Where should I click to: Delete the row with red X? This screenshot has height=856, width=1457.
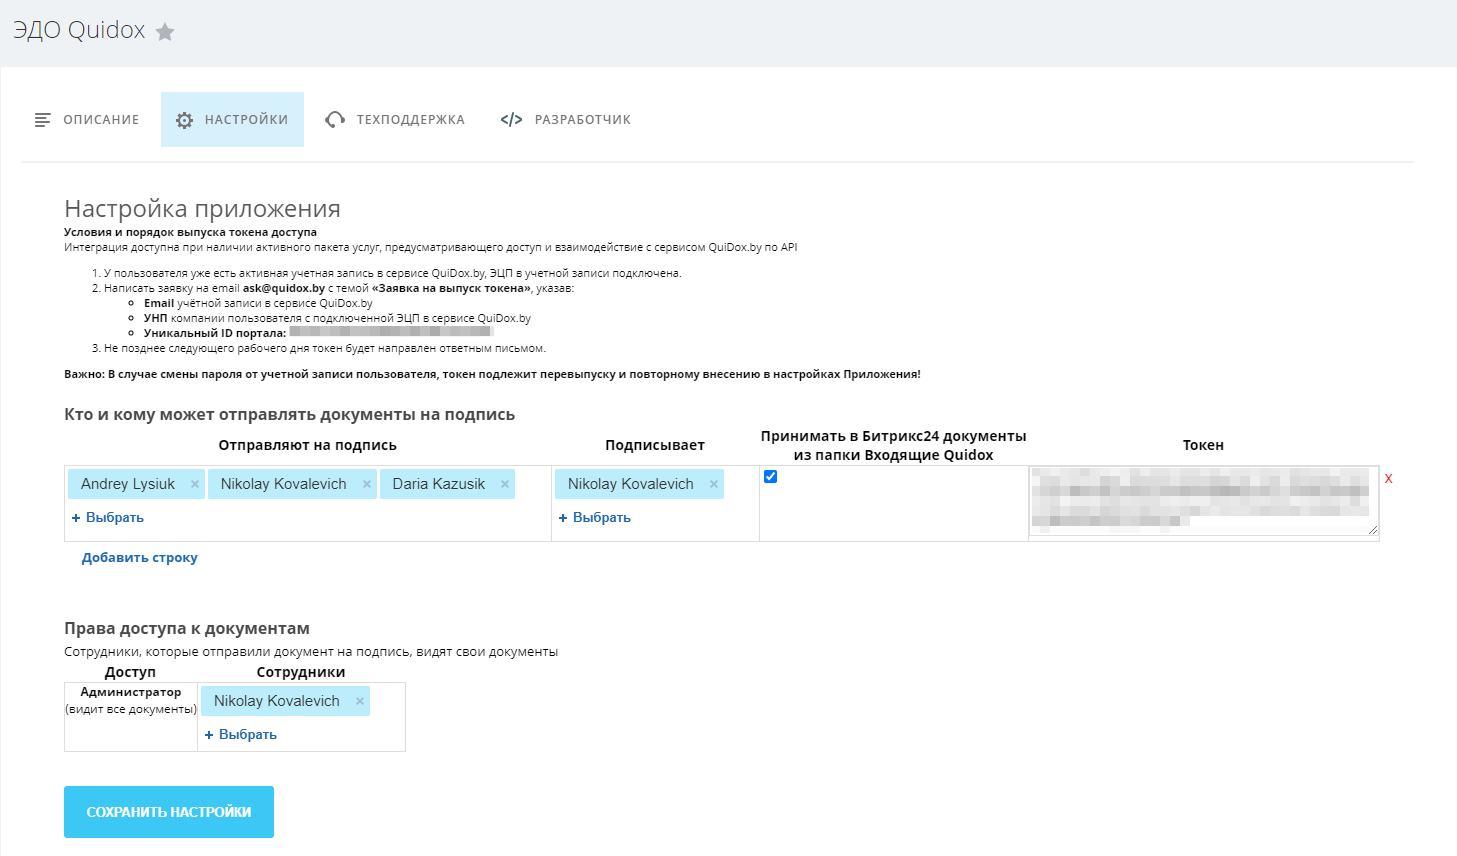(1389, 479)
